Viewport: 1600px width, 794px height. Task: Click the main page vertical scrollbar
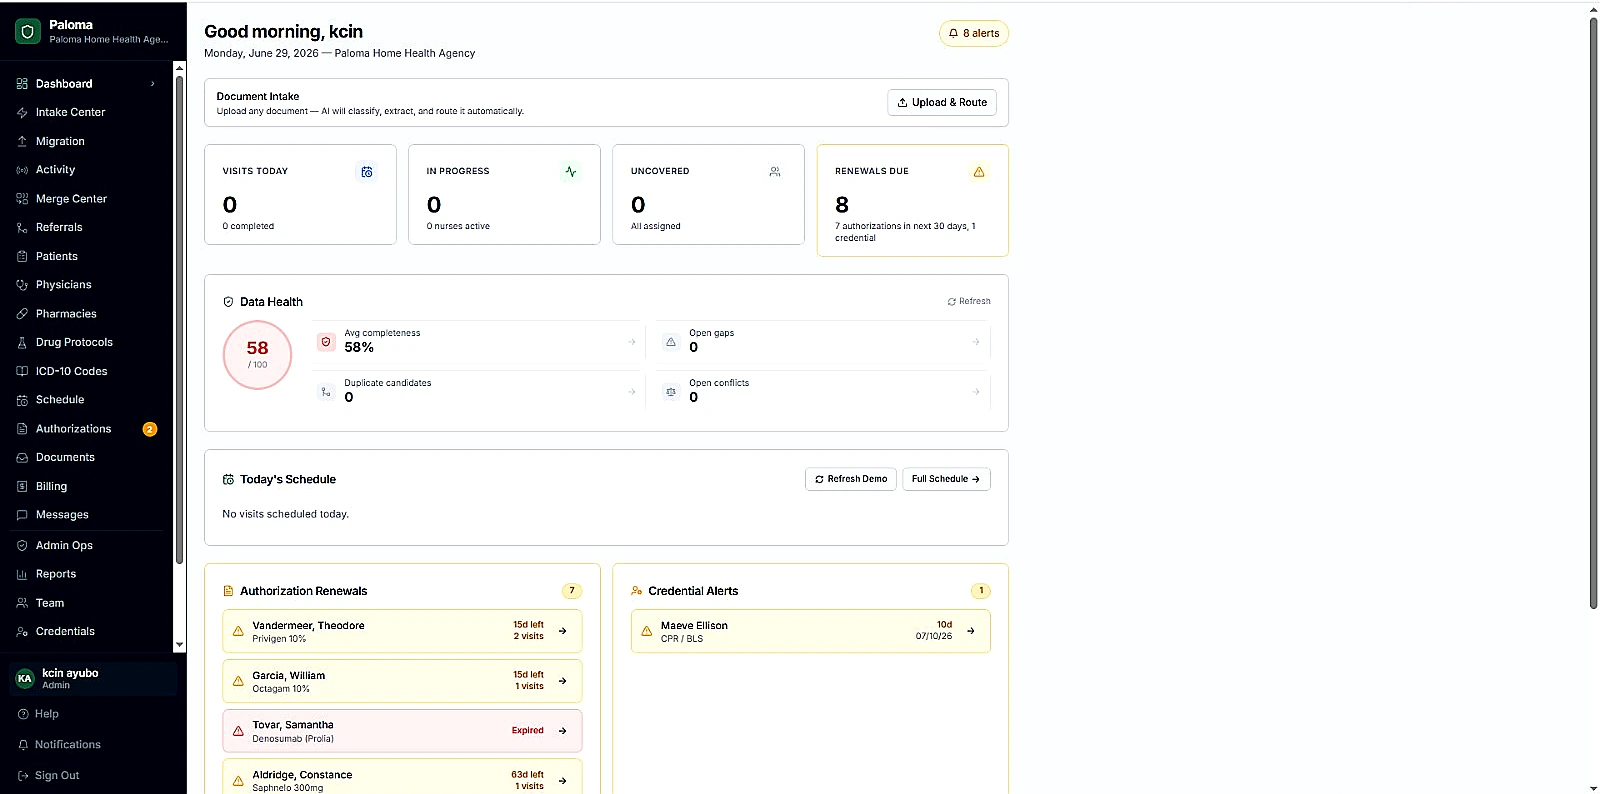coord(1594,313)
